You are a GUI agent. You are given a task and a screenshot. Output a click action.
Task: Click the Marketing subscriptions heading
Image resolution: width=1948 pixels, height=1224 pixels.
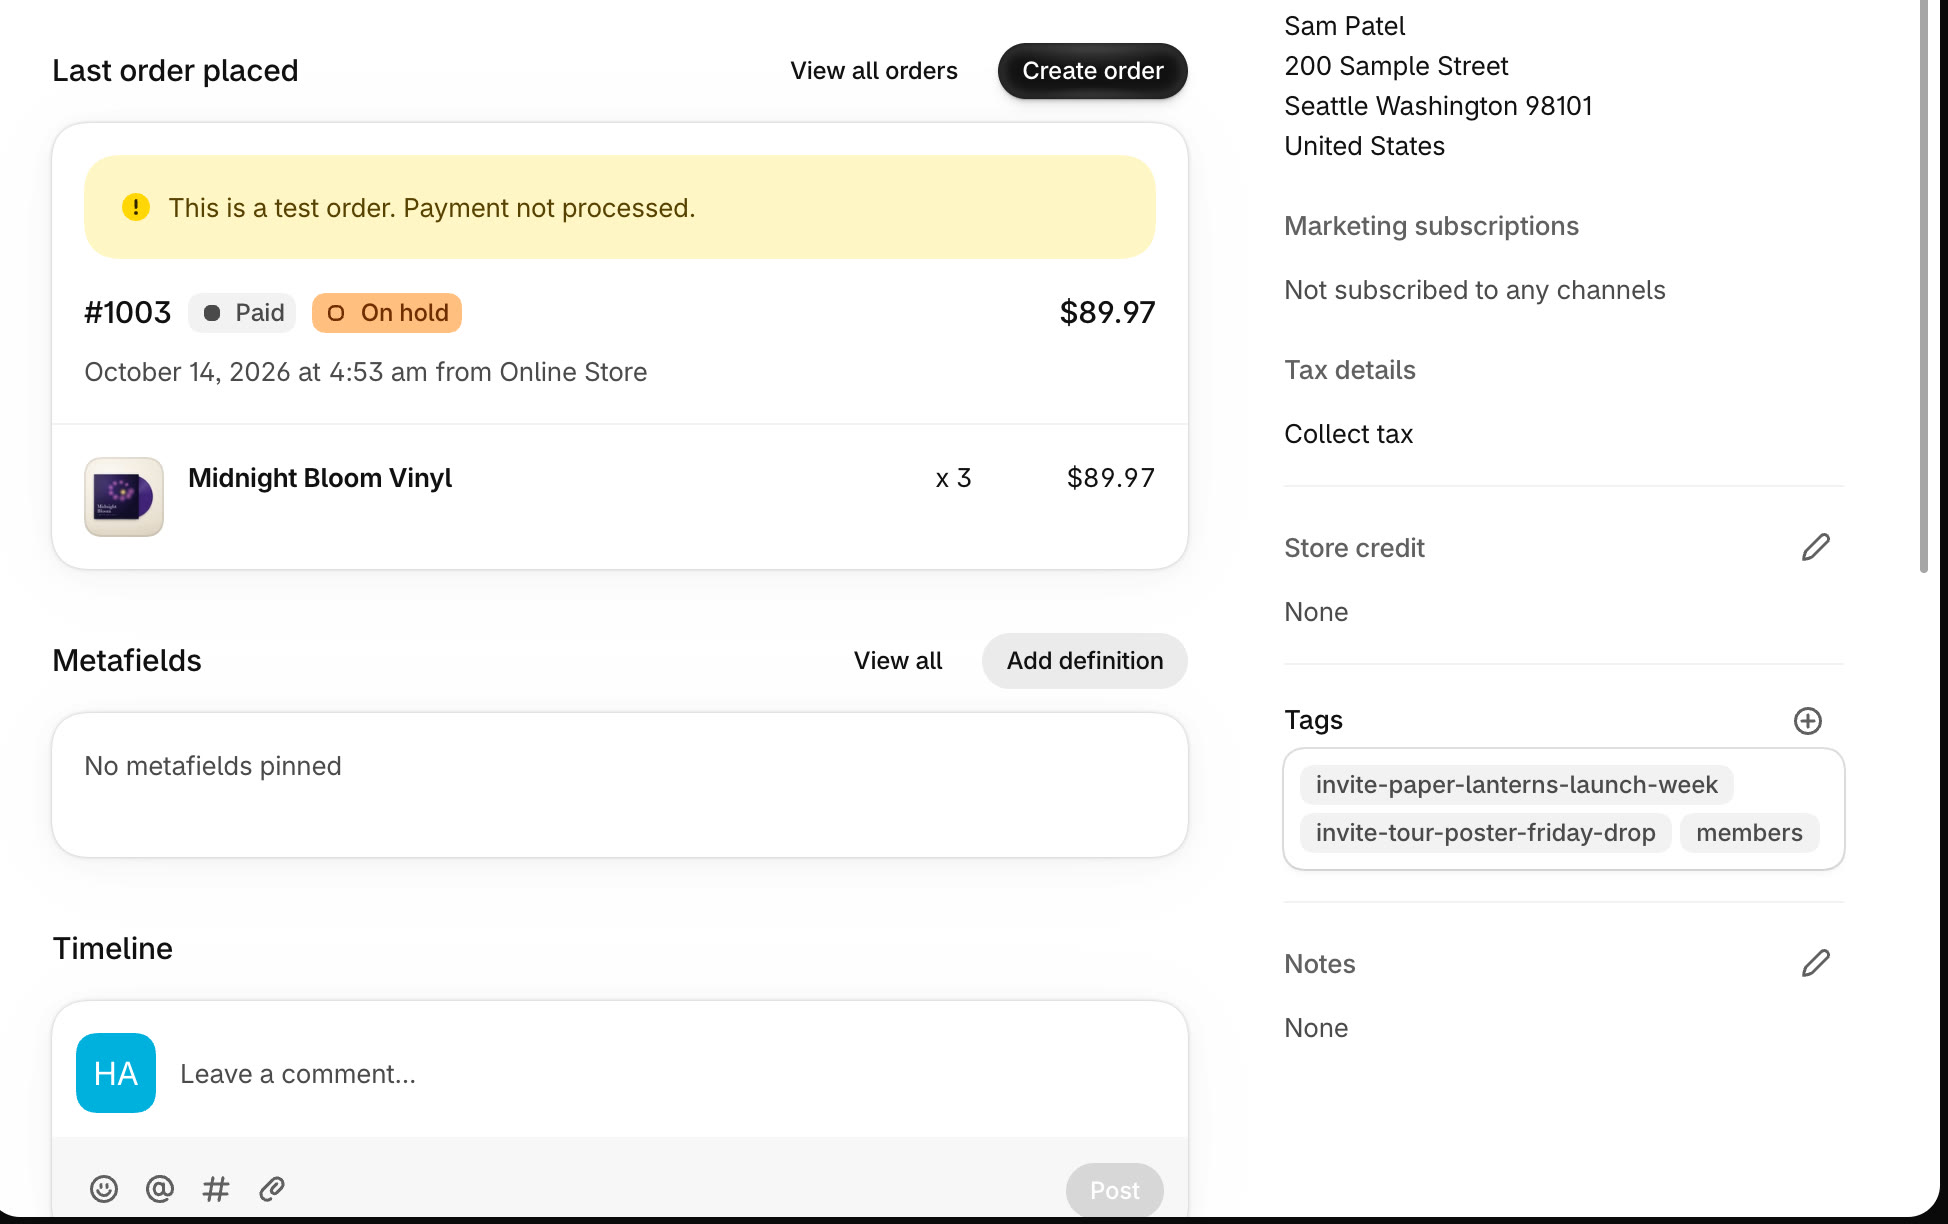pos(1431,226)
